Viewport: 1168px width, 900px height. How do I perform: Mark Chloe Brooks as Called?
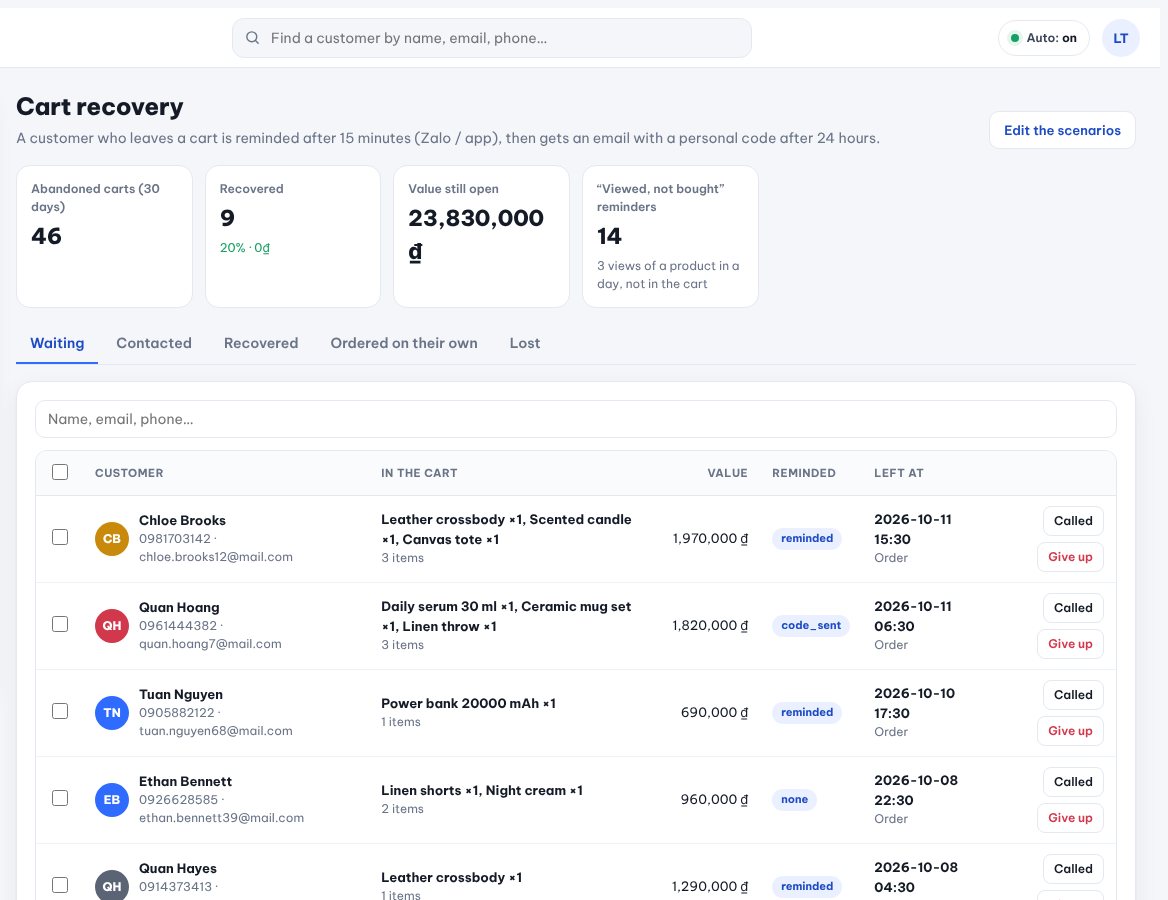pos(1073,521)
